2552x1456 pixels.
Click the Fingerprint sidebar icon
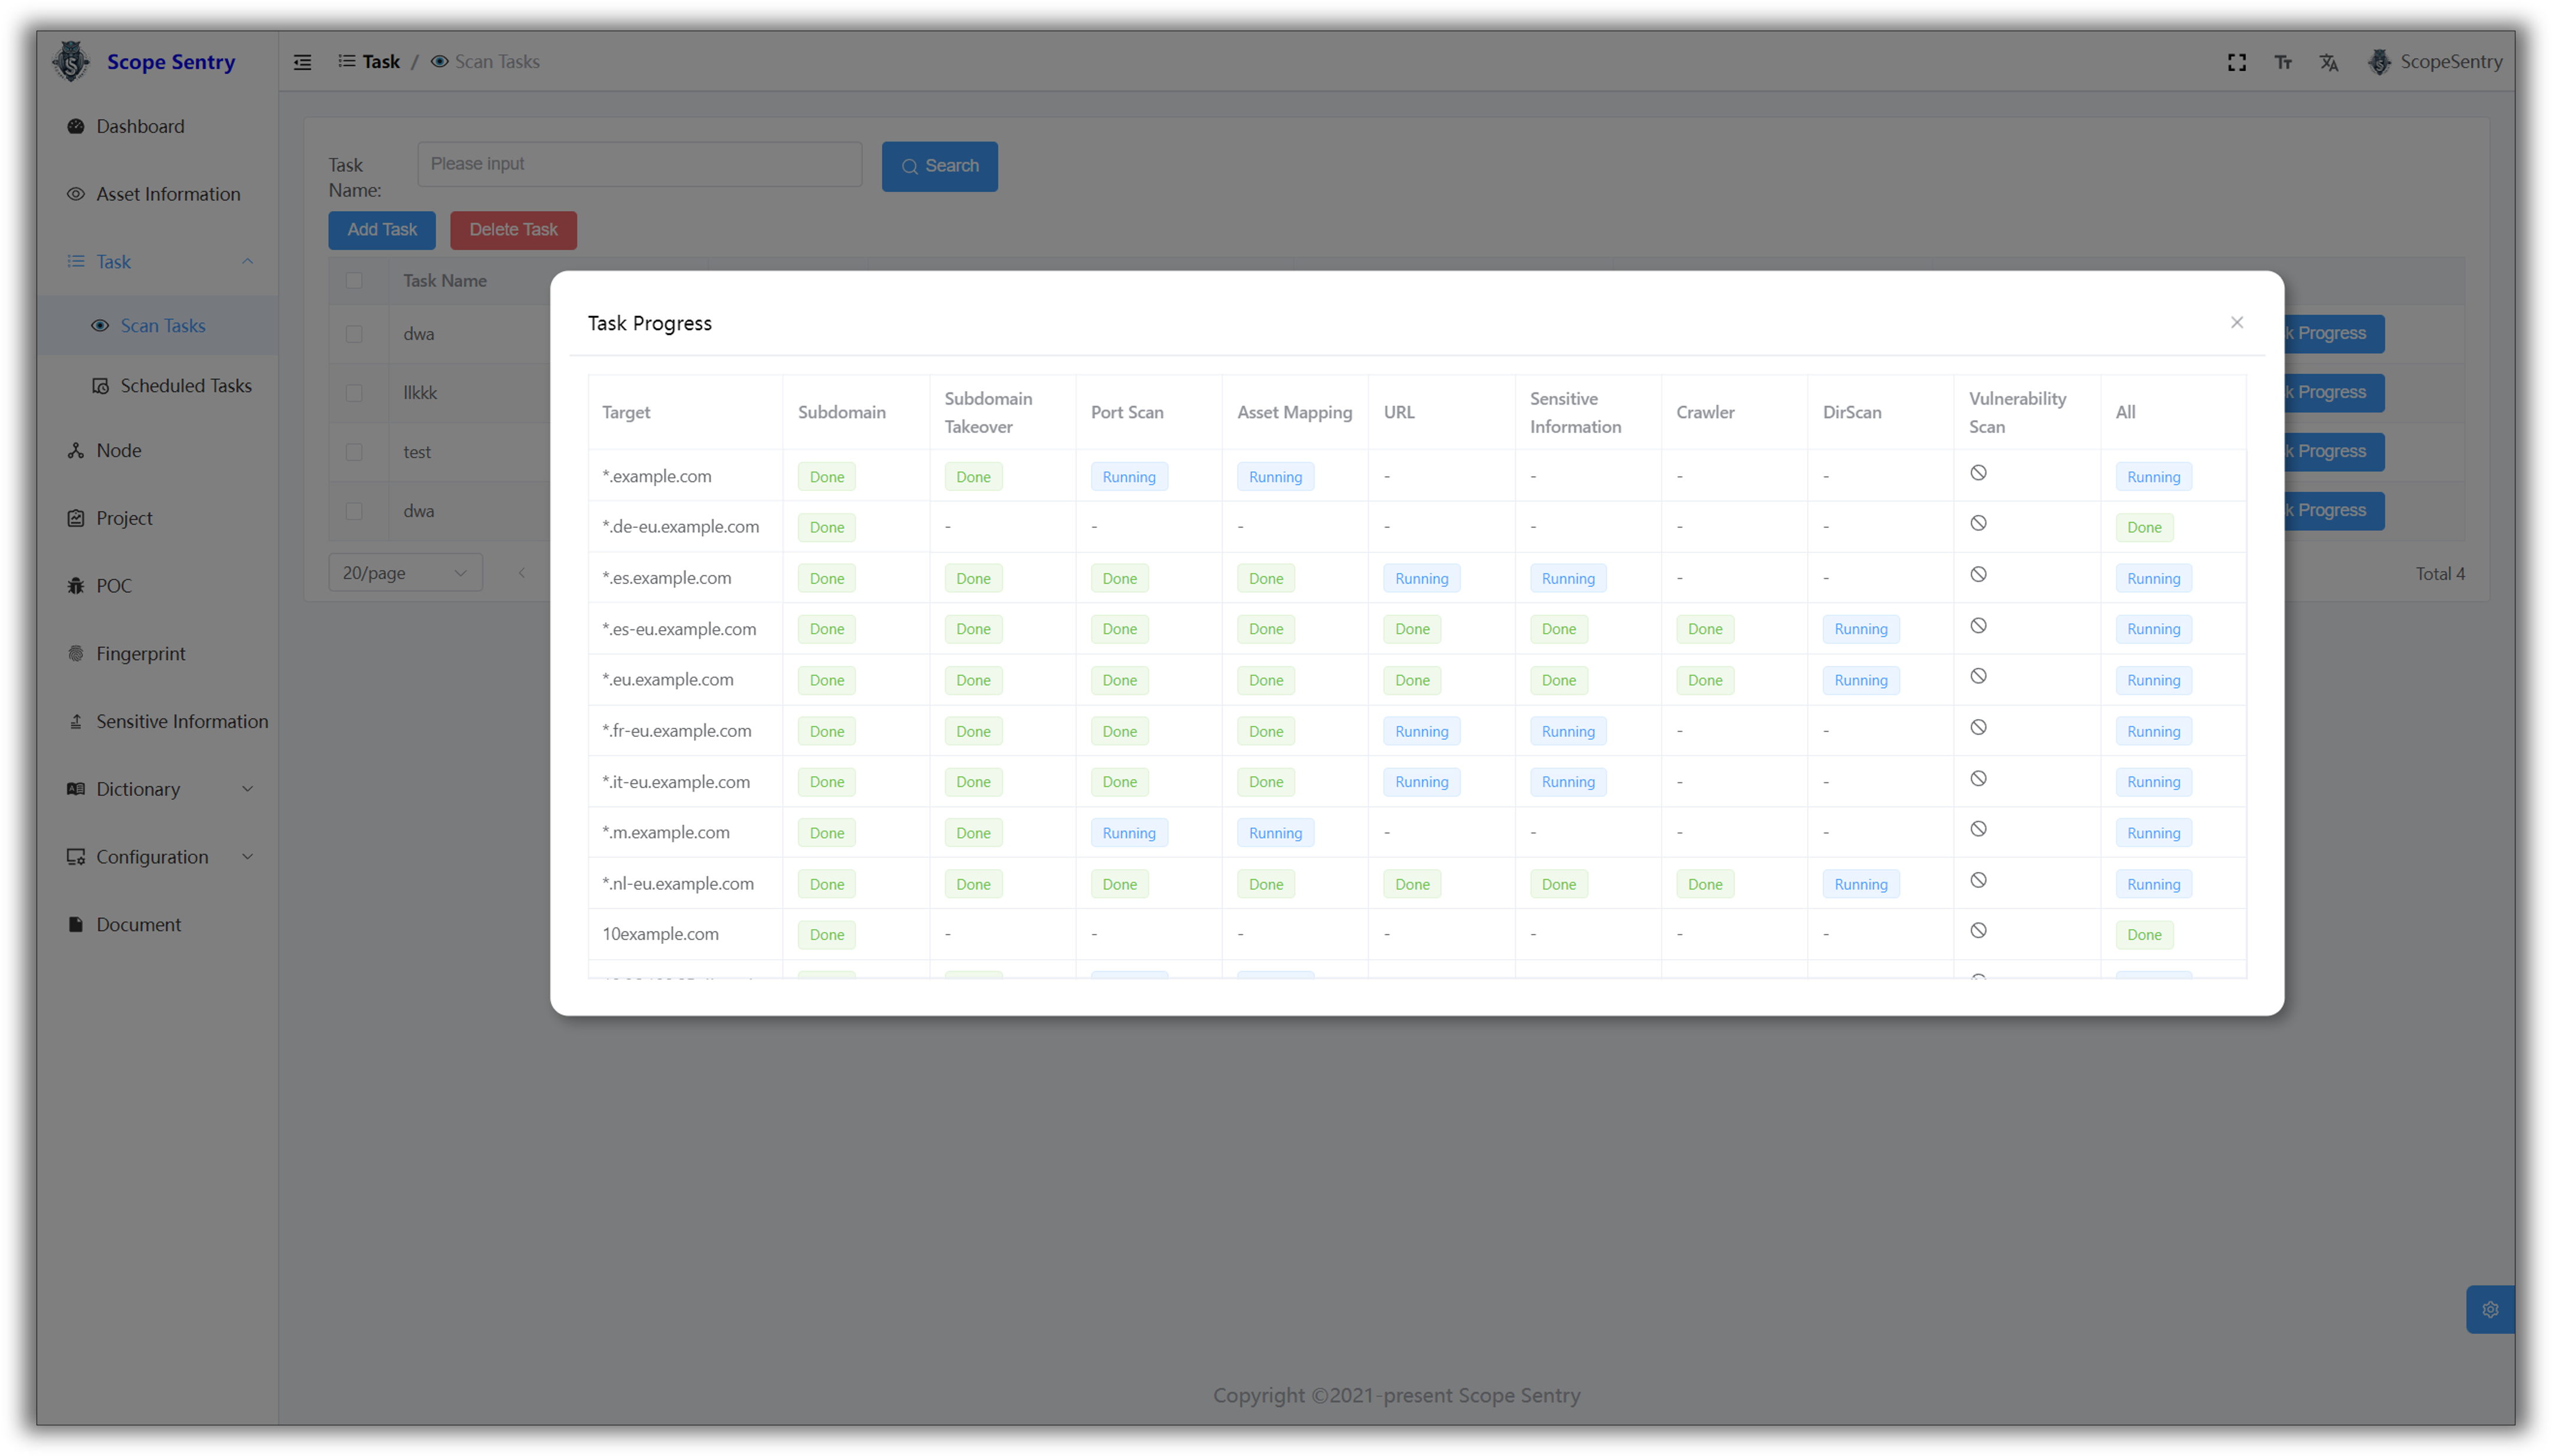click(x=76, y=653)
